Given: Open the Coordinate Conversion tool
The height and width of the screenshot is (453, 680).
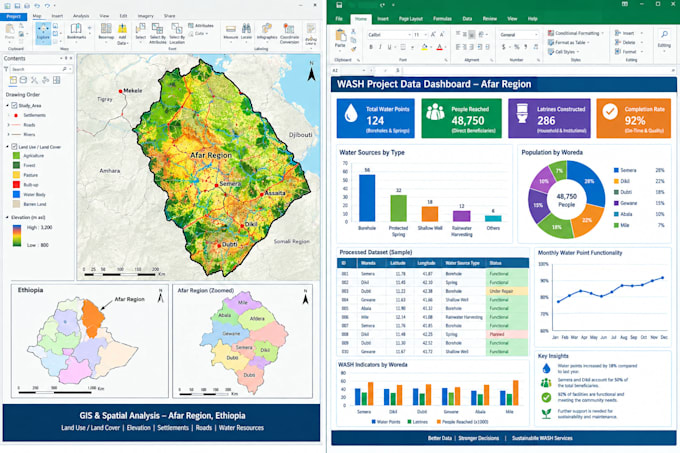Looking at the screenshot, I should (289, 33).
